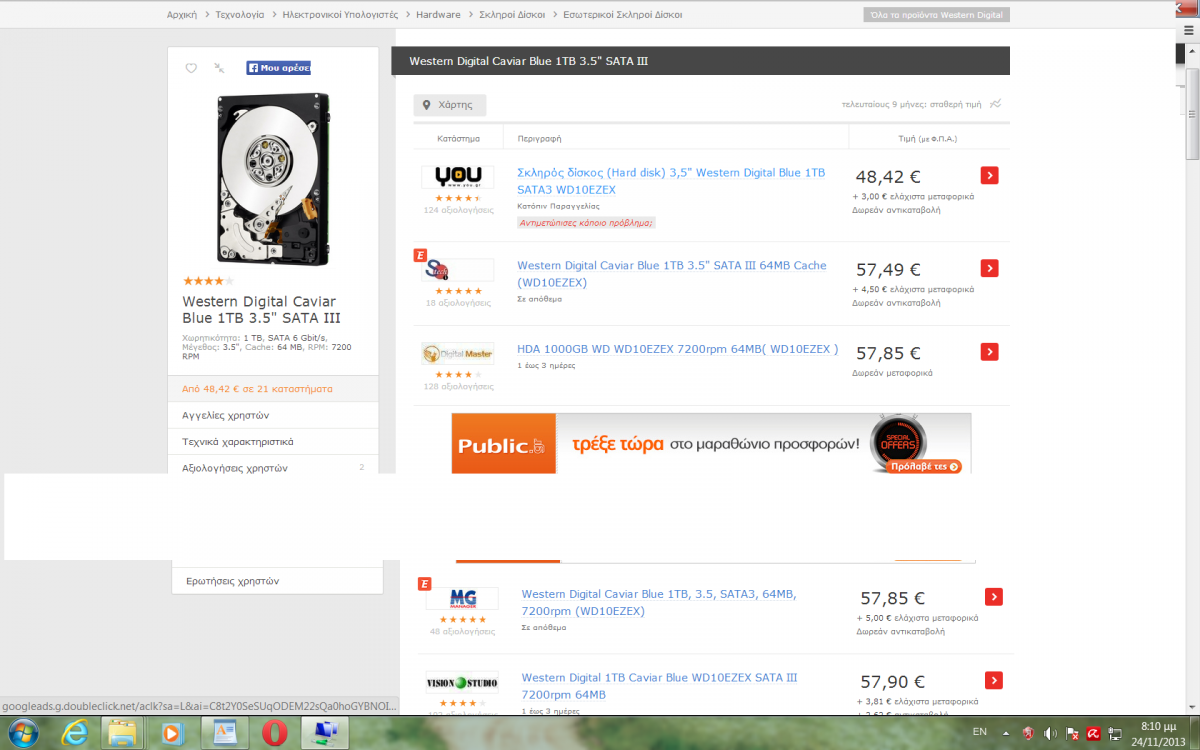Image resolution: width=1200 pixels, height=750 pixels.
Task: Open Avira antivirus tray icon
Action: [1095, 734]
